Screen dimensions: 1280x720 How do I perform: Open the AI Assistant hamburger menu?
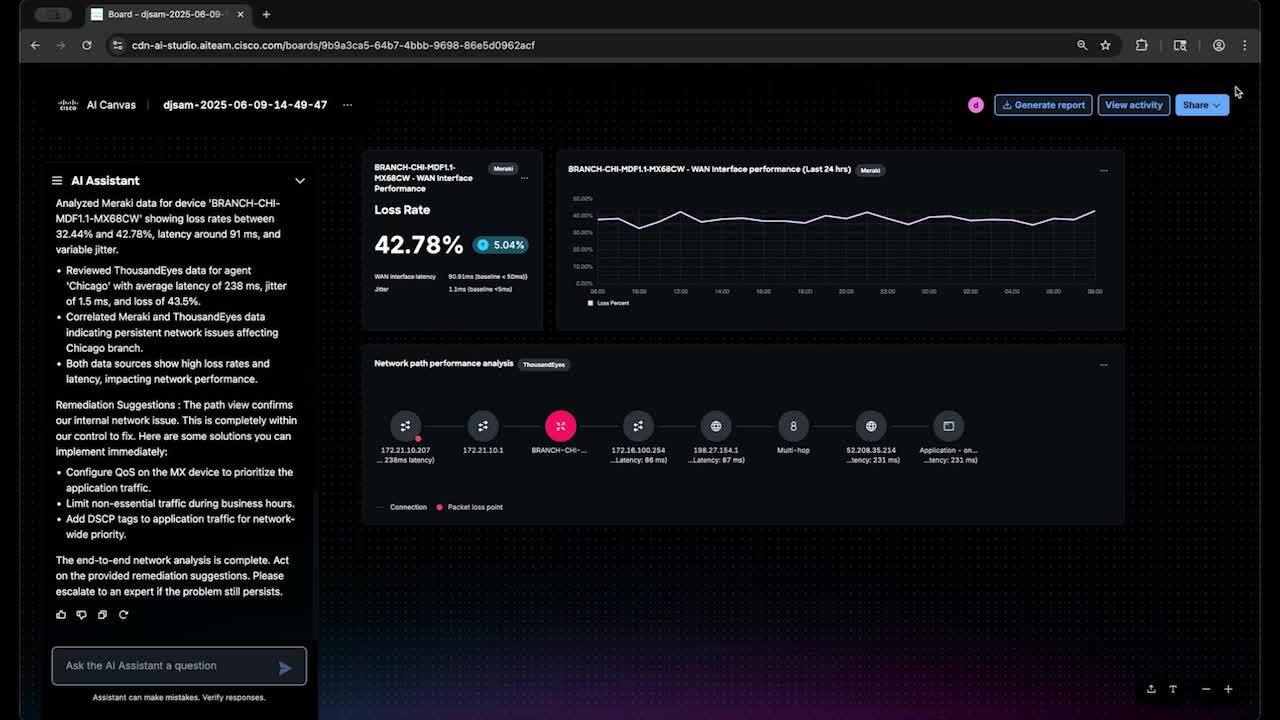57,181
